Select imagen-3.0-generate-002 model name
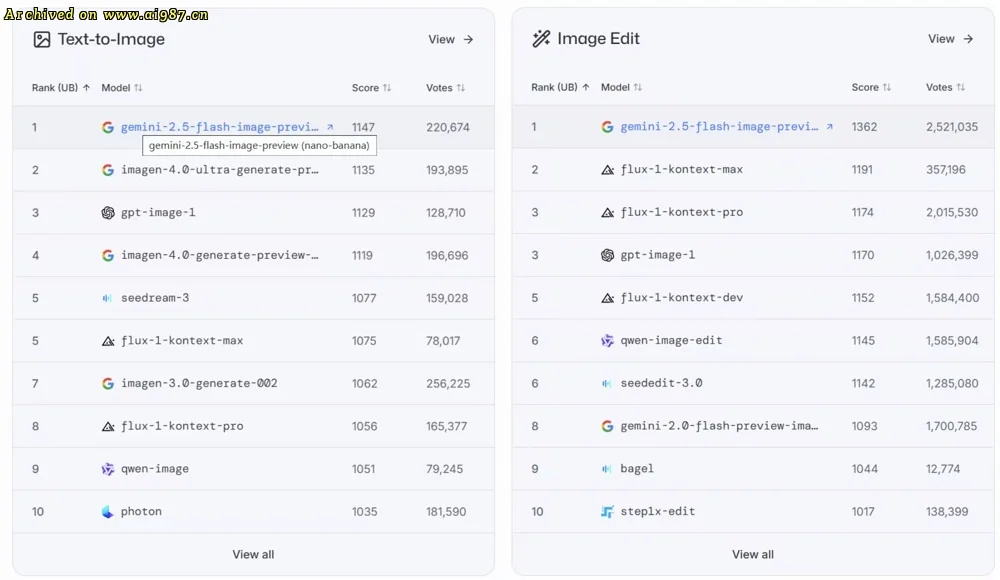This screenshot has width=1000, height=580. click(199, 383)
